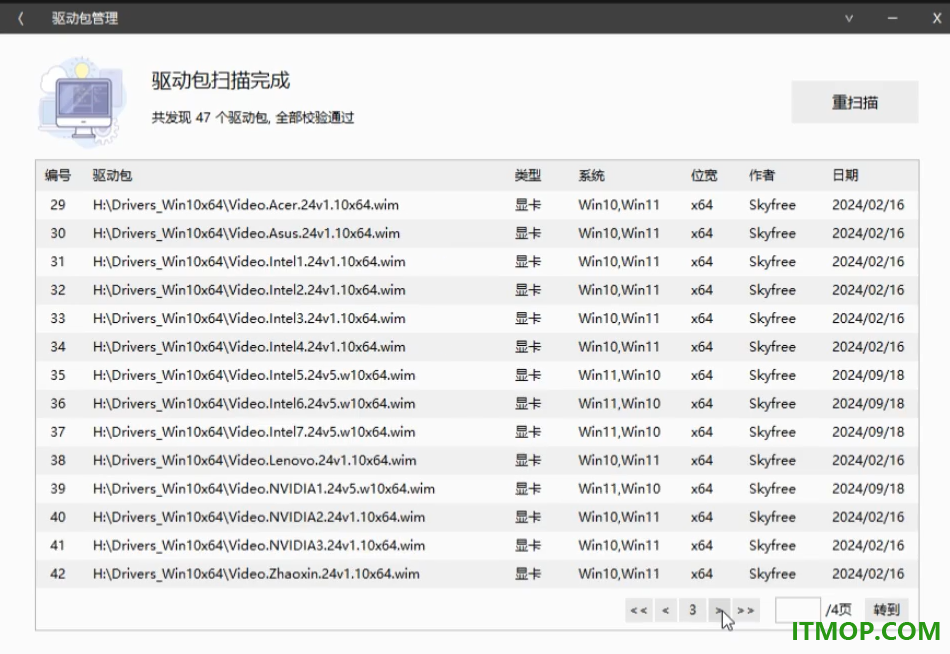This screenshot has height=654, width=950.
Task: Click the 位宽 column header
Action: coord(704,176)
